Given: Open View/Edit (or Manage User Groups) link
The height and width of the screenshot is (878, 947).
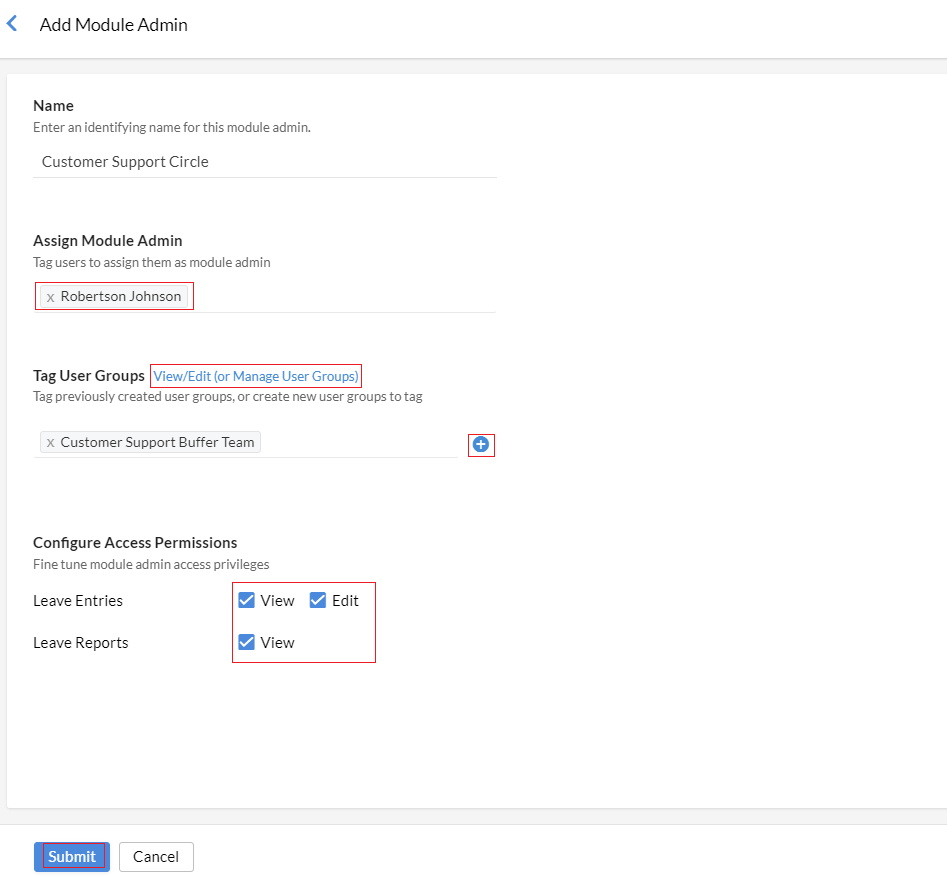Looking at the screenshot, I should (256, 376).
